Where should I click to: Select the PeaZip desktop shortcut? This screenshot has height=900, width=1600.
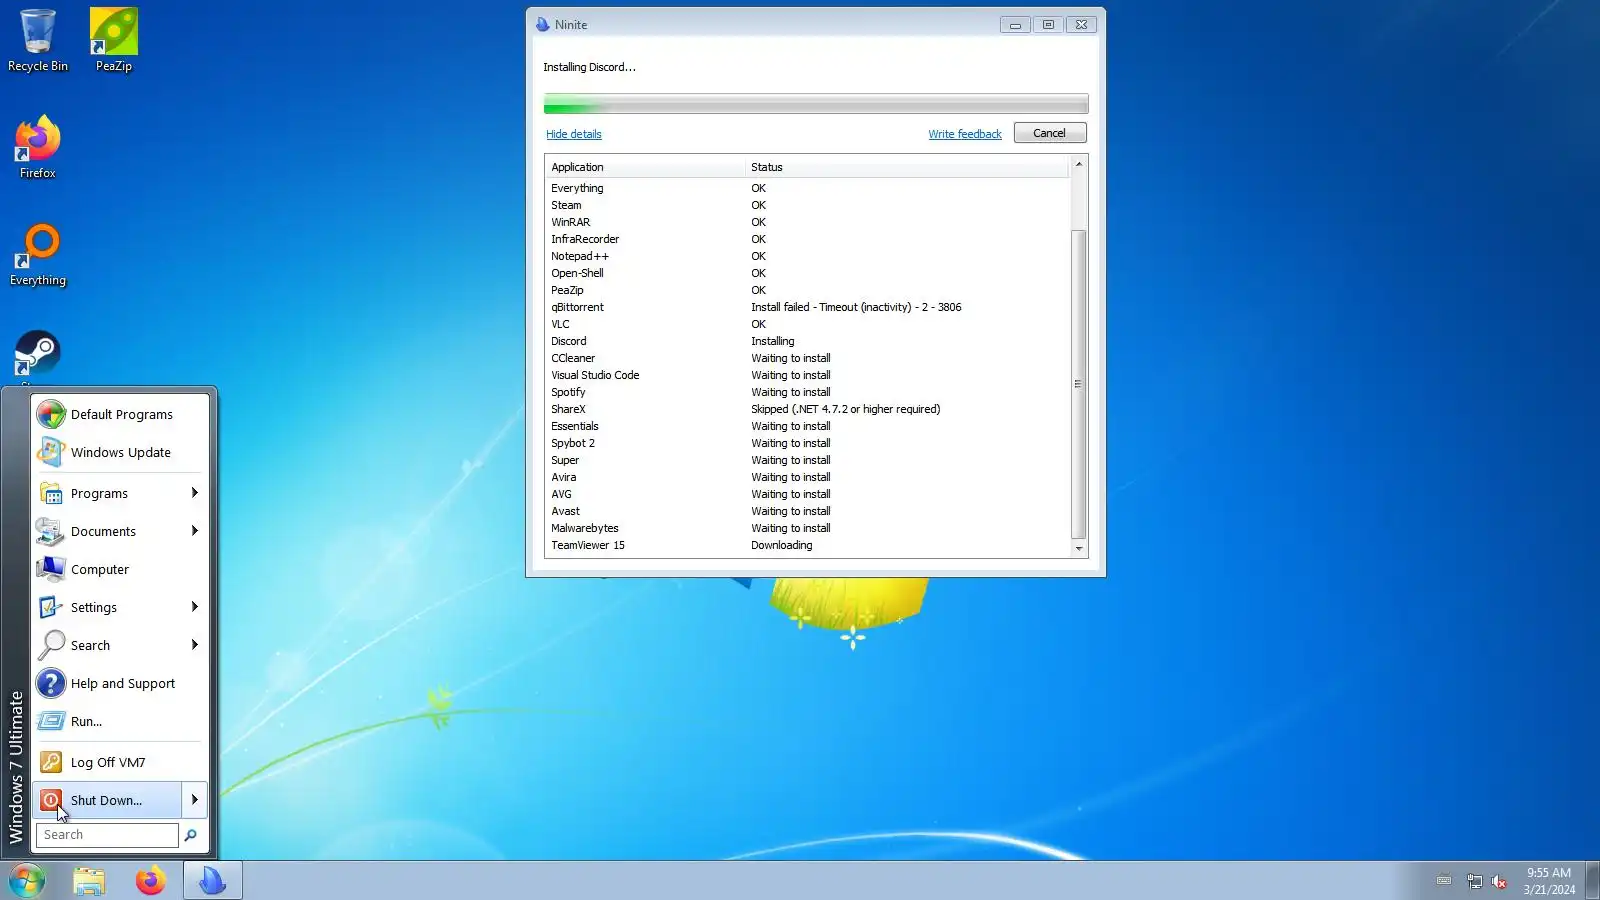coord(114,40)
